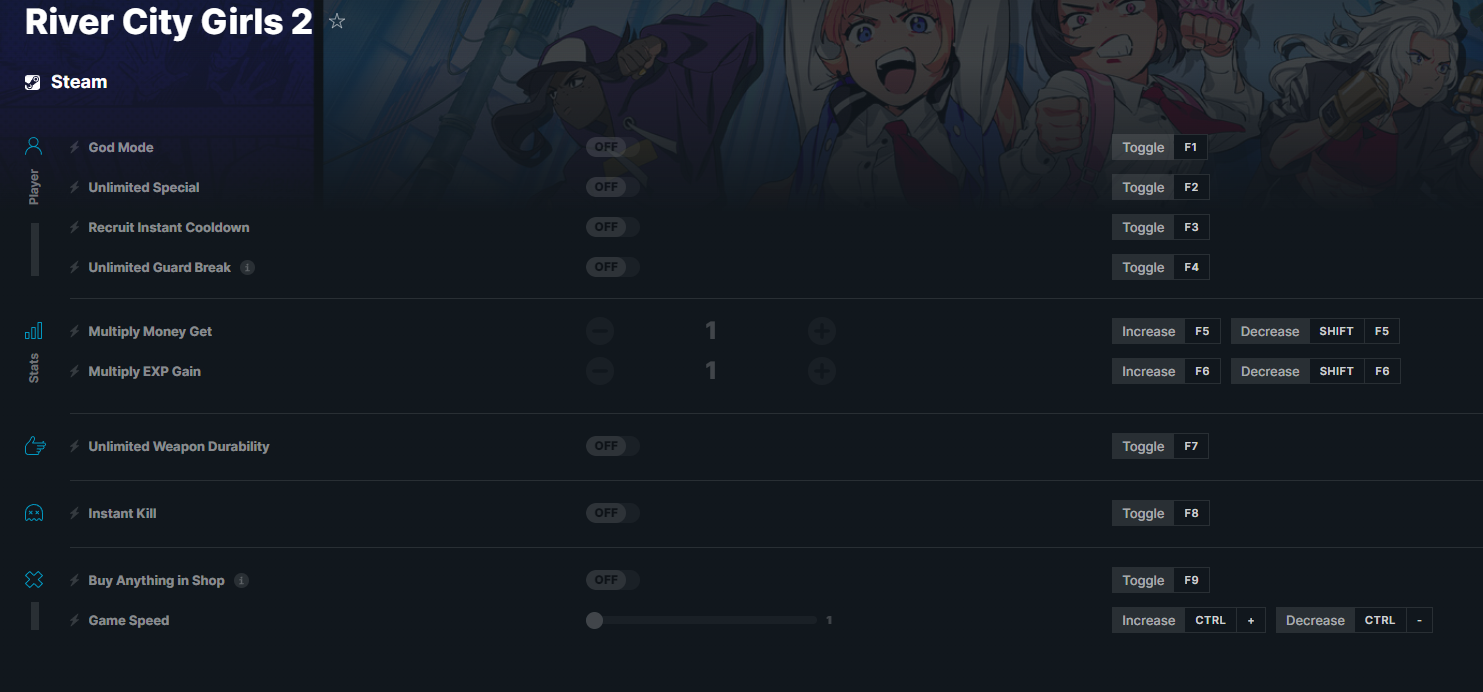Increase Multiply Money Get with plus button
Viewport: 1483px width, 692px height.
822,331
